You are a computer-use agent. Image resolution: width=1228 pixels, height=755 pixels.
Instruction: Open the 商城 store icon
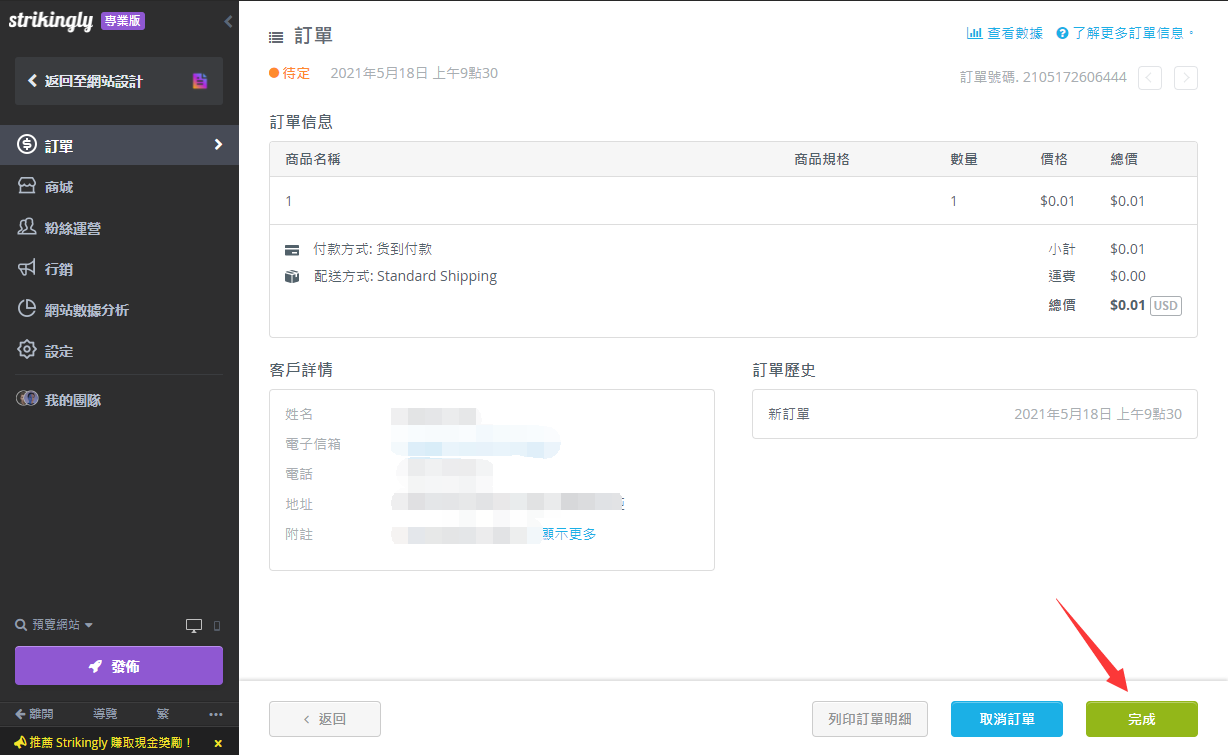(27, 187)
